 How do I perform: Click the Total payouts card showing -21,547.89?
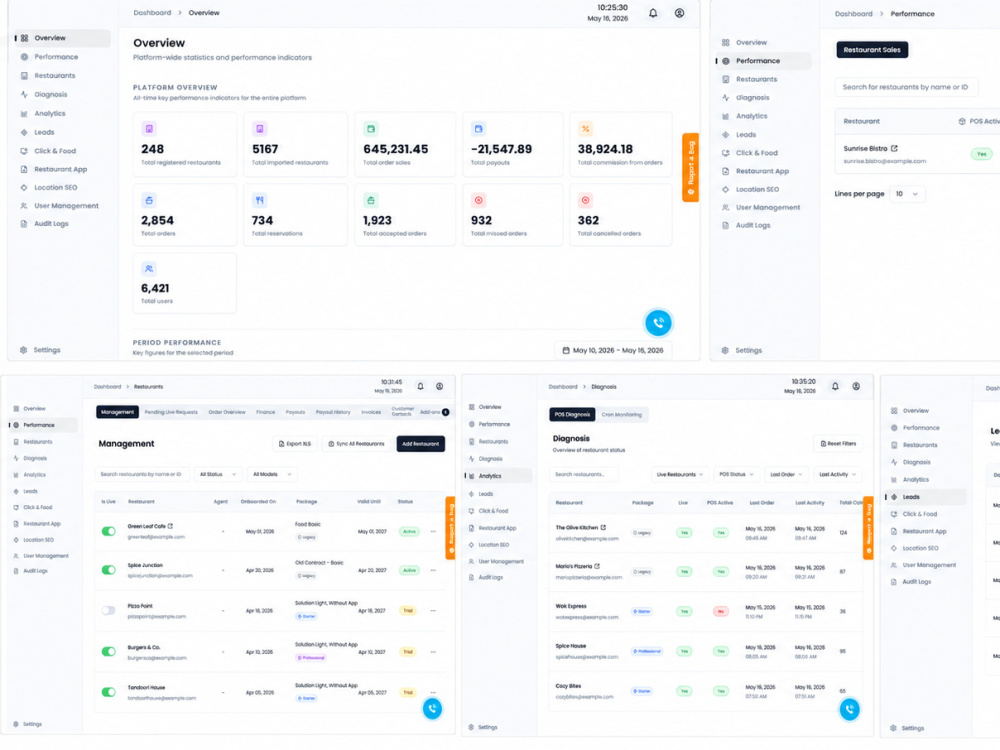pyautogui.click(x=513, y=144)
